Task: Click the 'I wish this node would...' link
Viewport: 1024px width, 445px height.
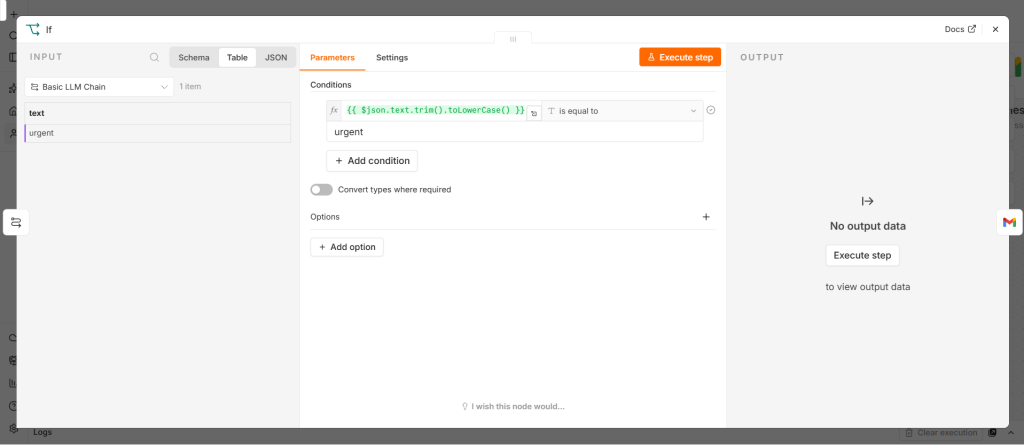Action: tap(513, 406)
